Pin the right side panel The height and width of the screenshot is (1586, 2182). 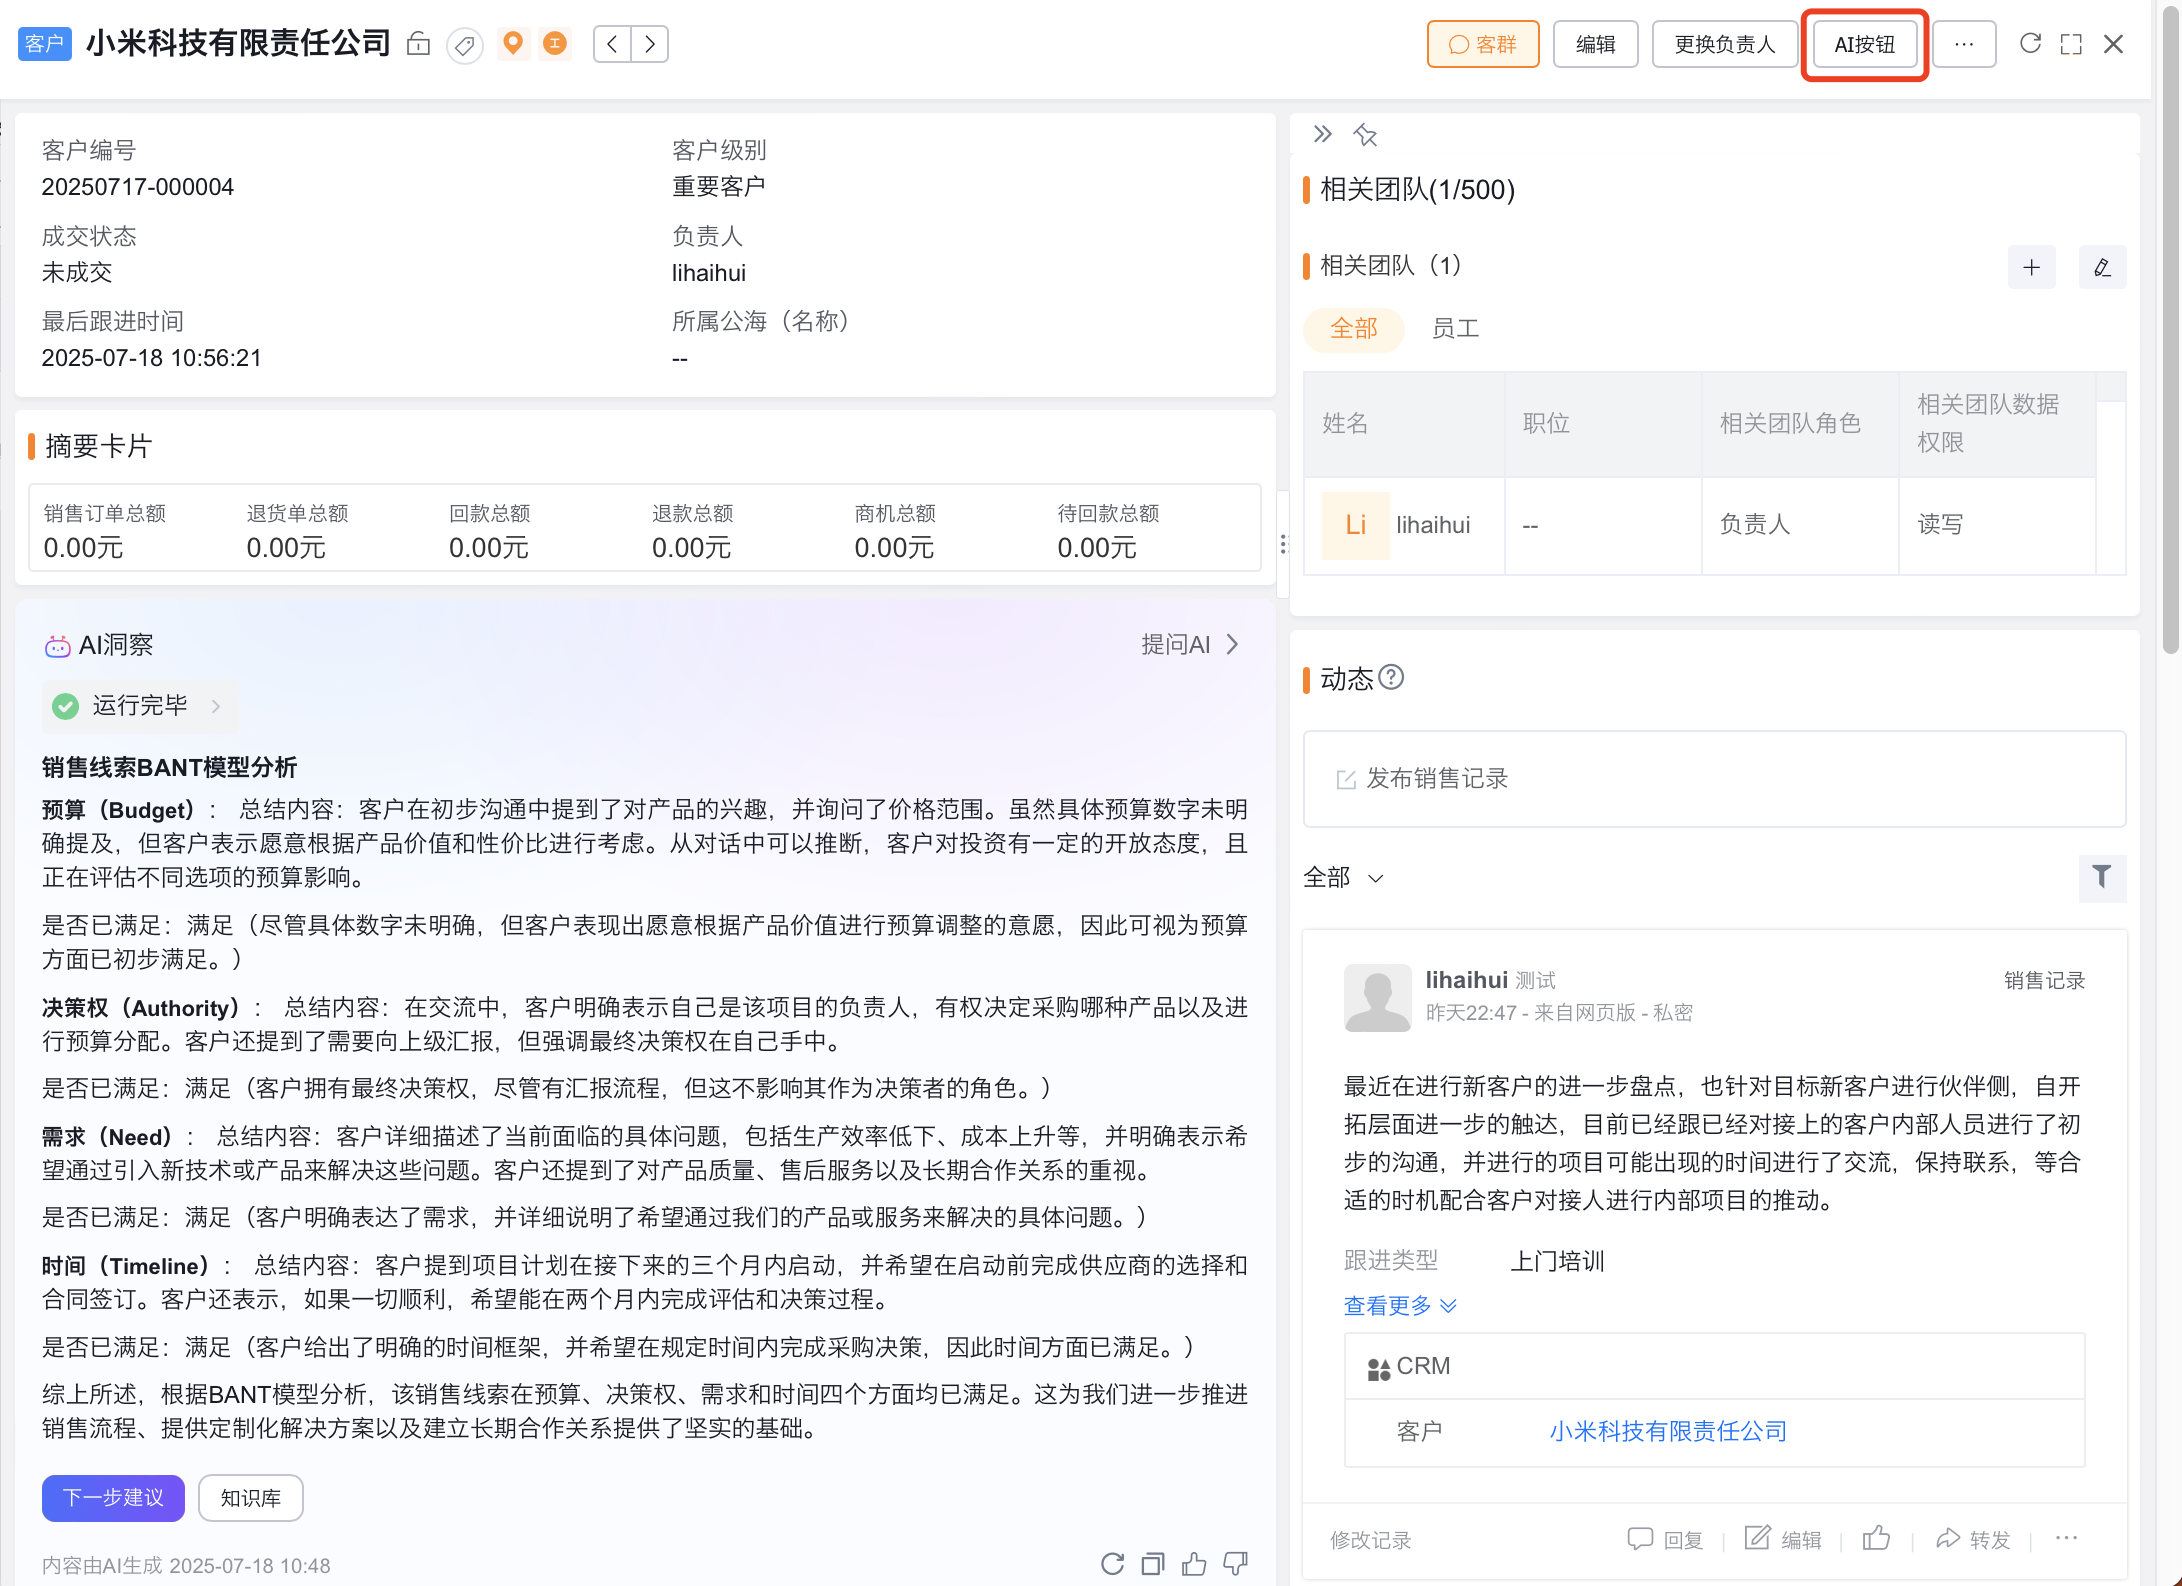click(1365, 134)
